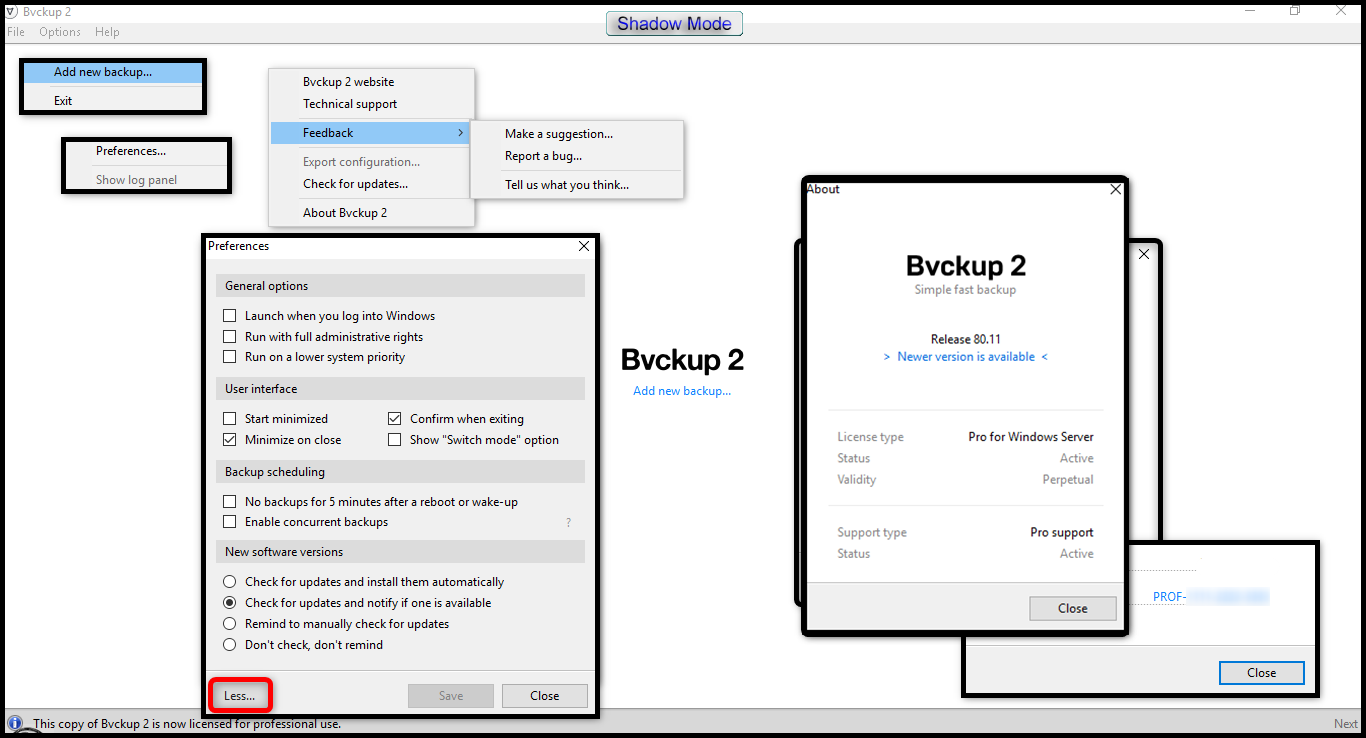Click the Perpetual validity value
The width and height of the screenshot is (1366, 738).
(x=1068, y=480)
